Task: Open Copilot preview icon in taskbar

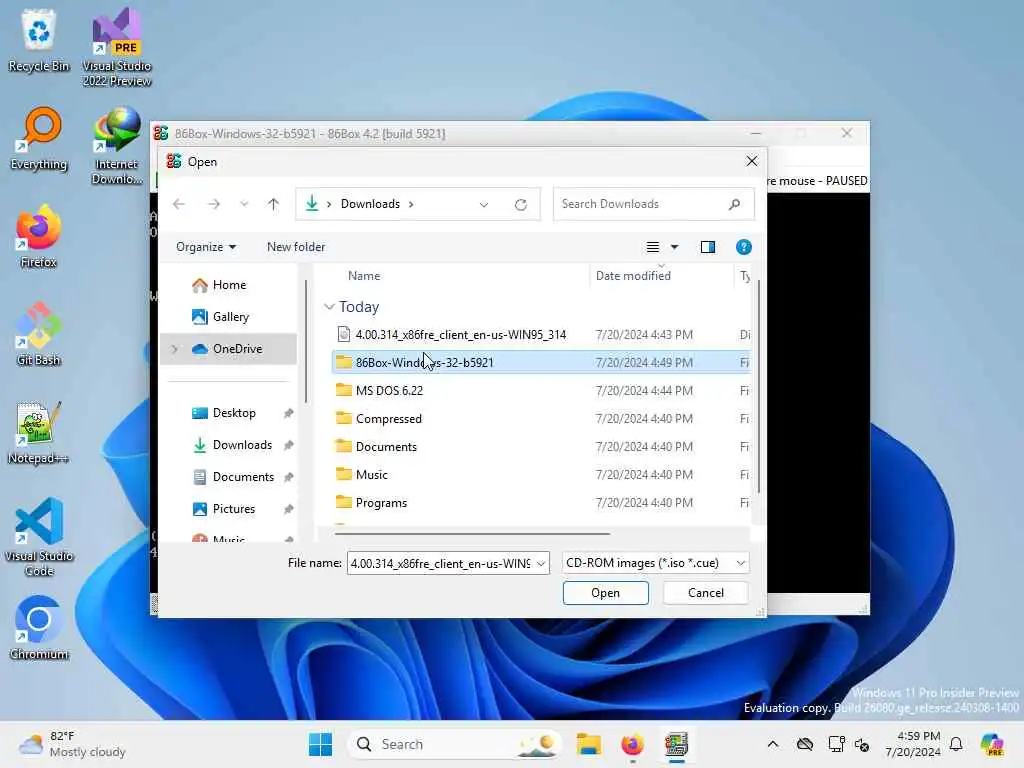Action: tap(992, 744)
